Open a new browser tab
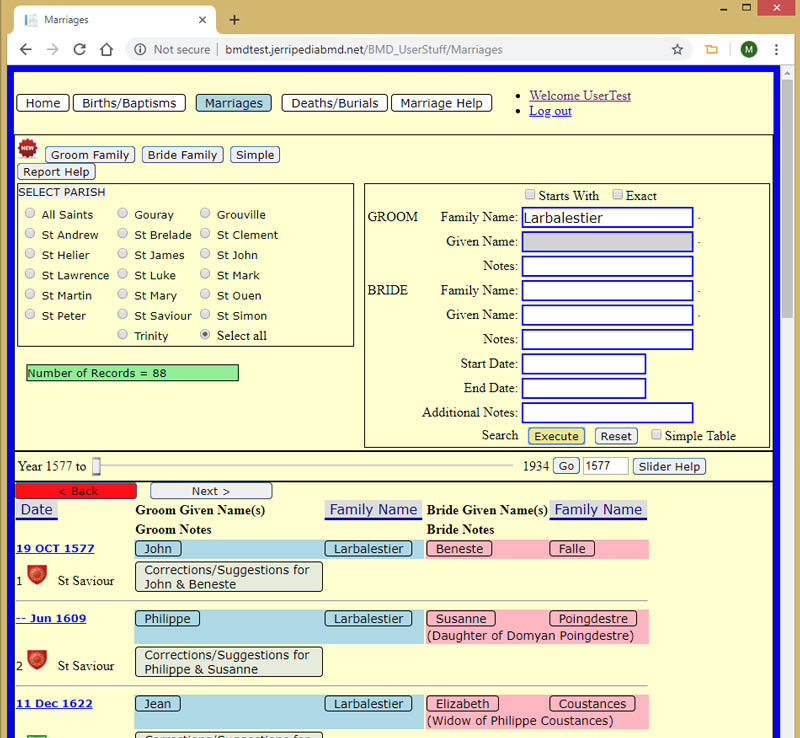Viewport: 800px width, 738px height. [x=234, y=20]
